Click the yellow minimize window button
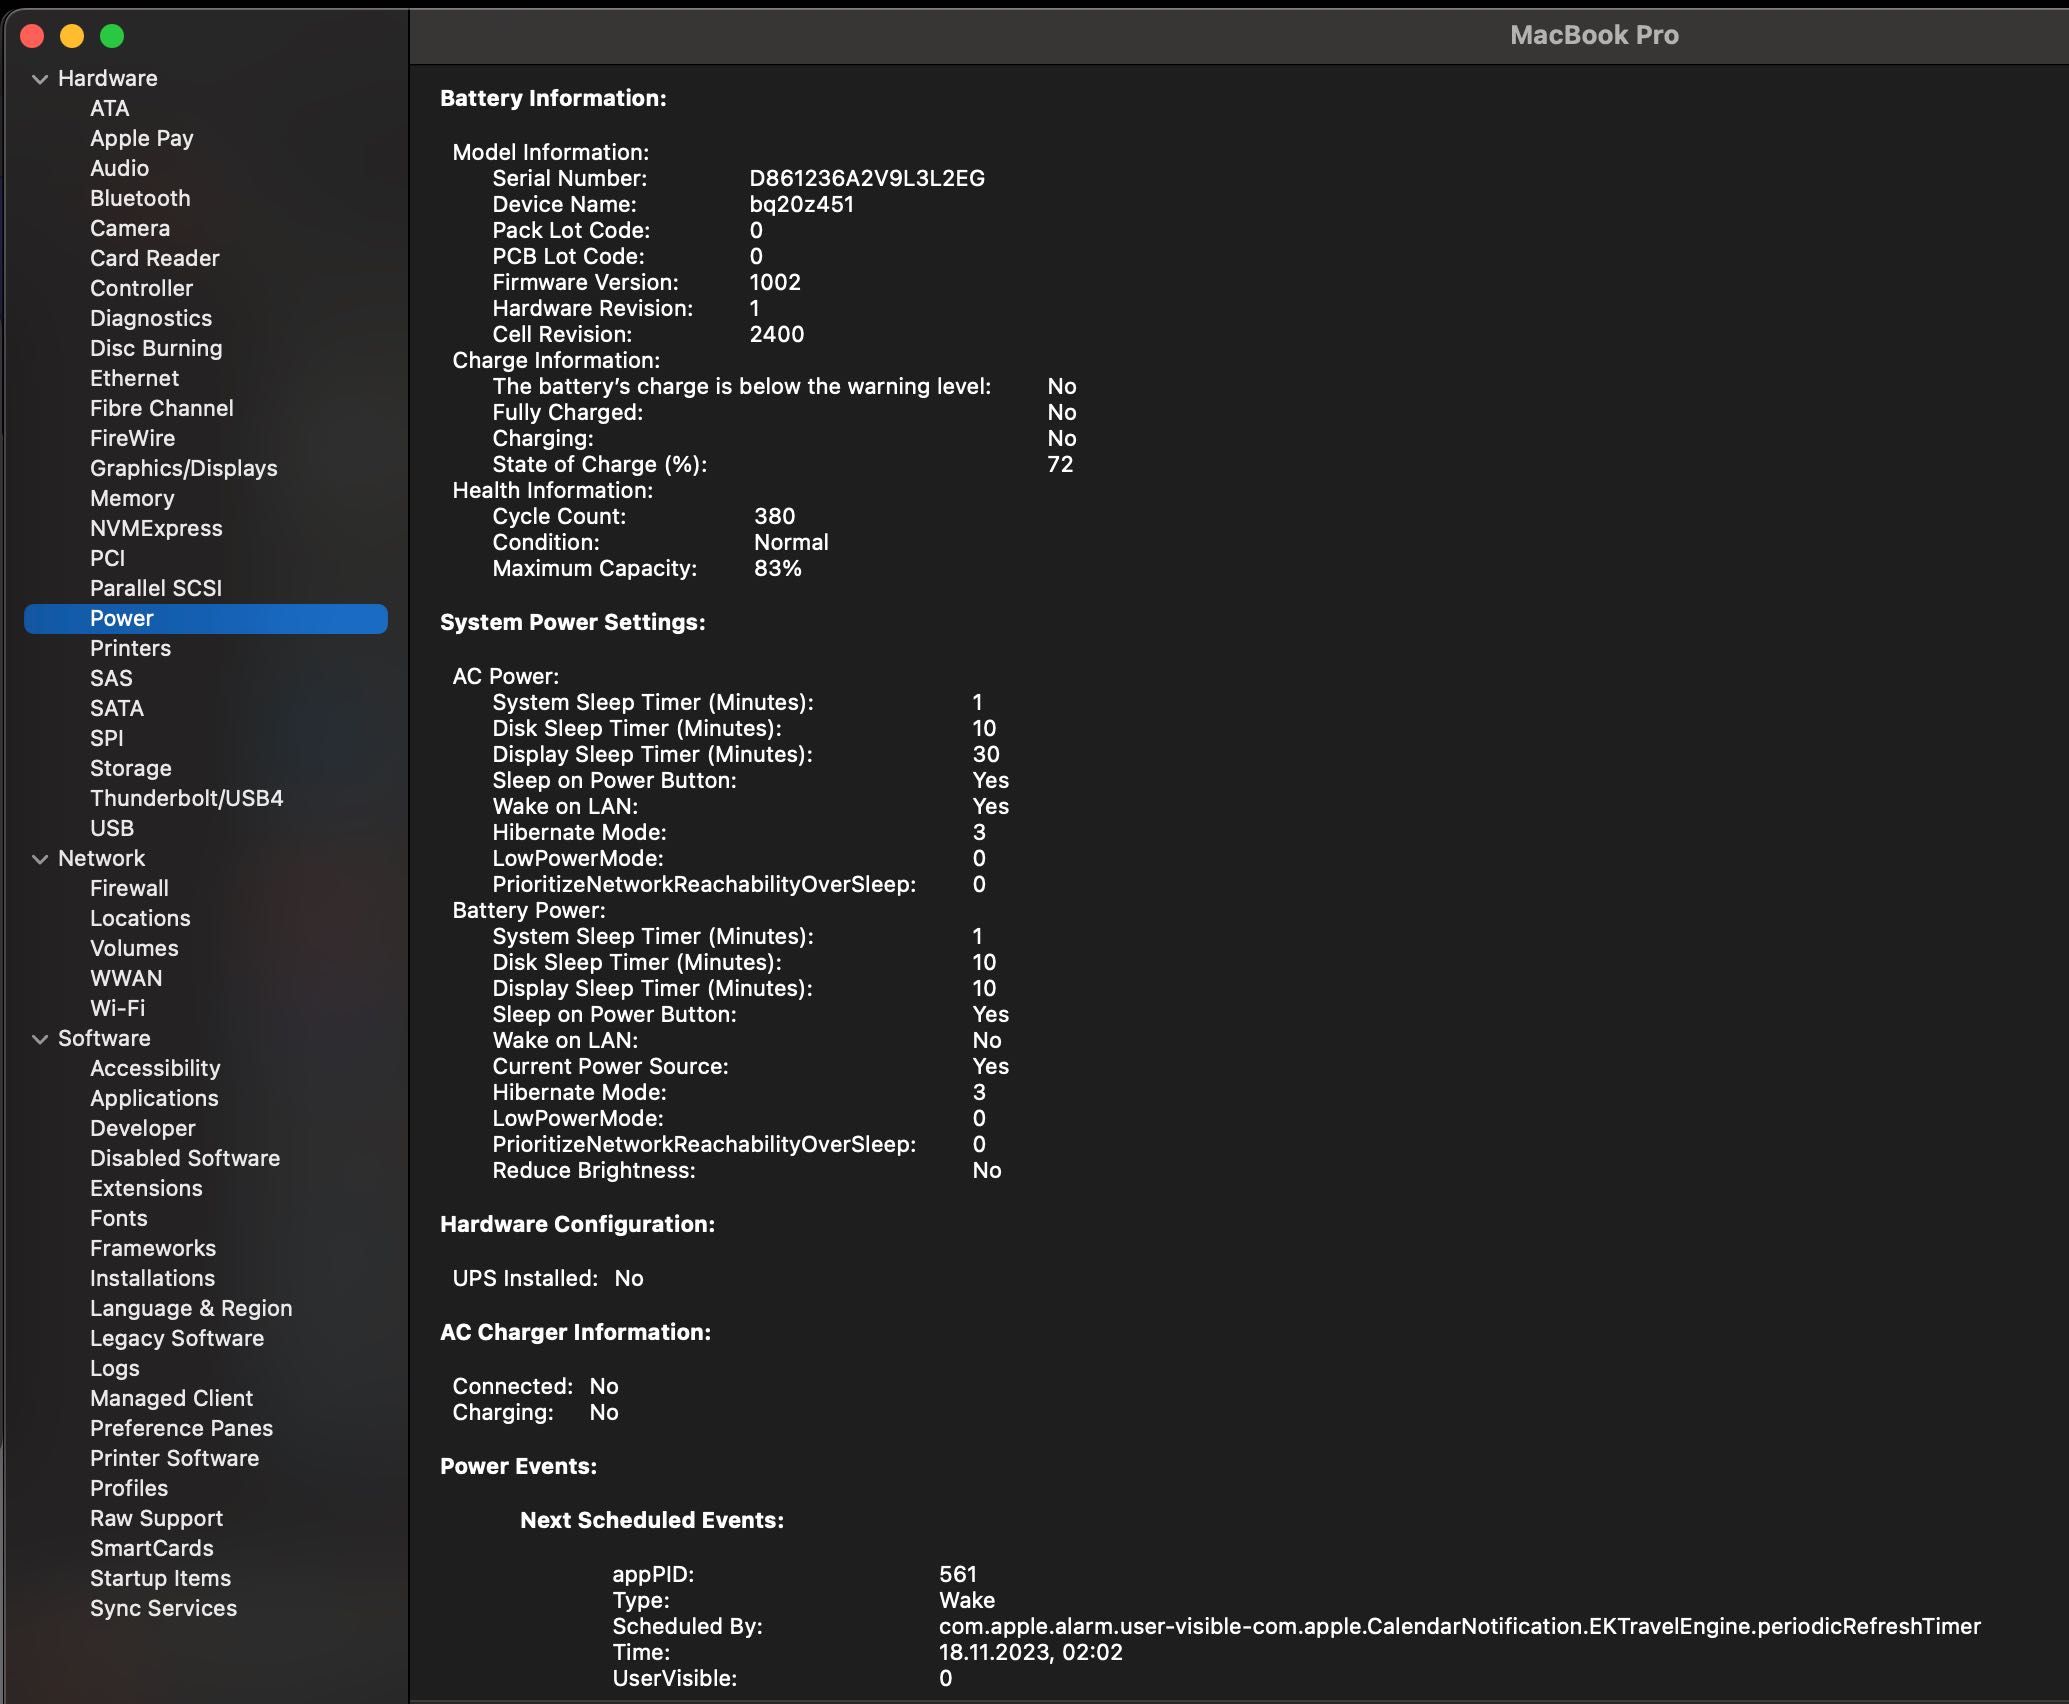The width and height of the screenshot is (2069, 1704). click(72, 36)
